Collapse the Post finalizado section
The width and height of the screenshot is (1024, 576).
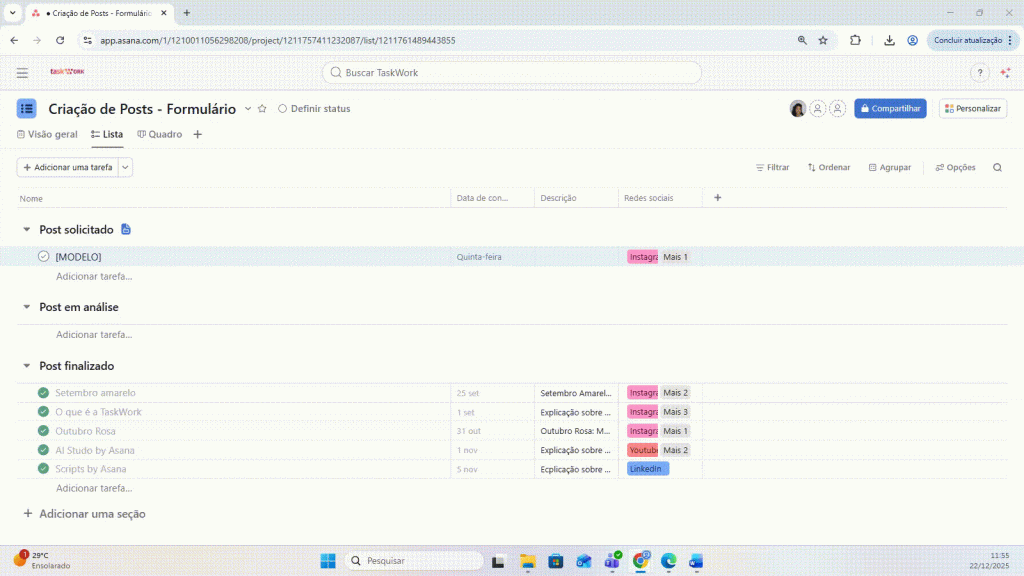click(27, 366)
